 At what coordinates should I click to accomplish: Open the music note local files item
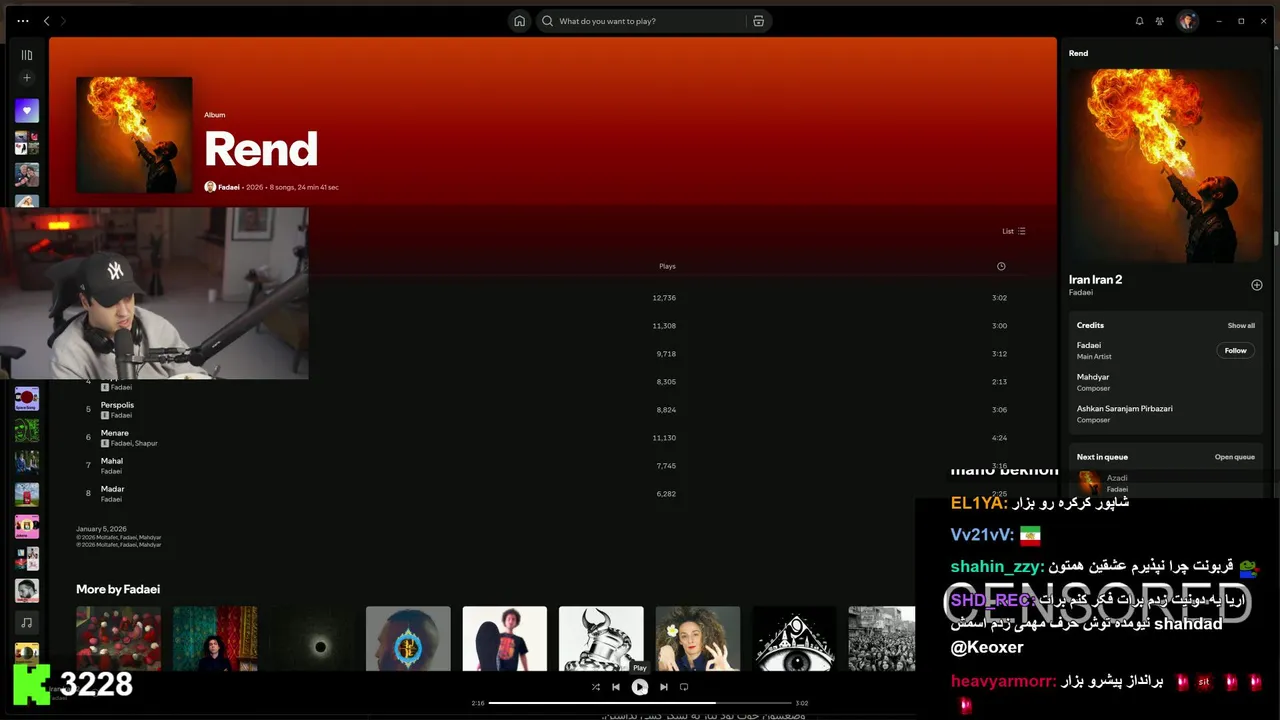27,622
